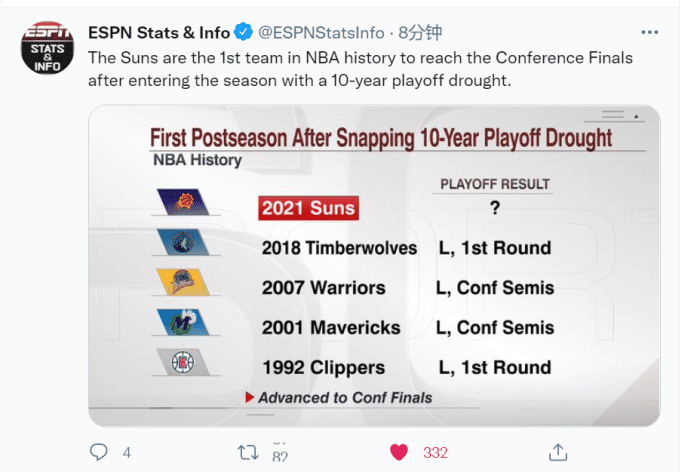Click the blue verified badge
Image resolution: width=700 pixels, height=472 pixels.
click(x=243, y=34)
